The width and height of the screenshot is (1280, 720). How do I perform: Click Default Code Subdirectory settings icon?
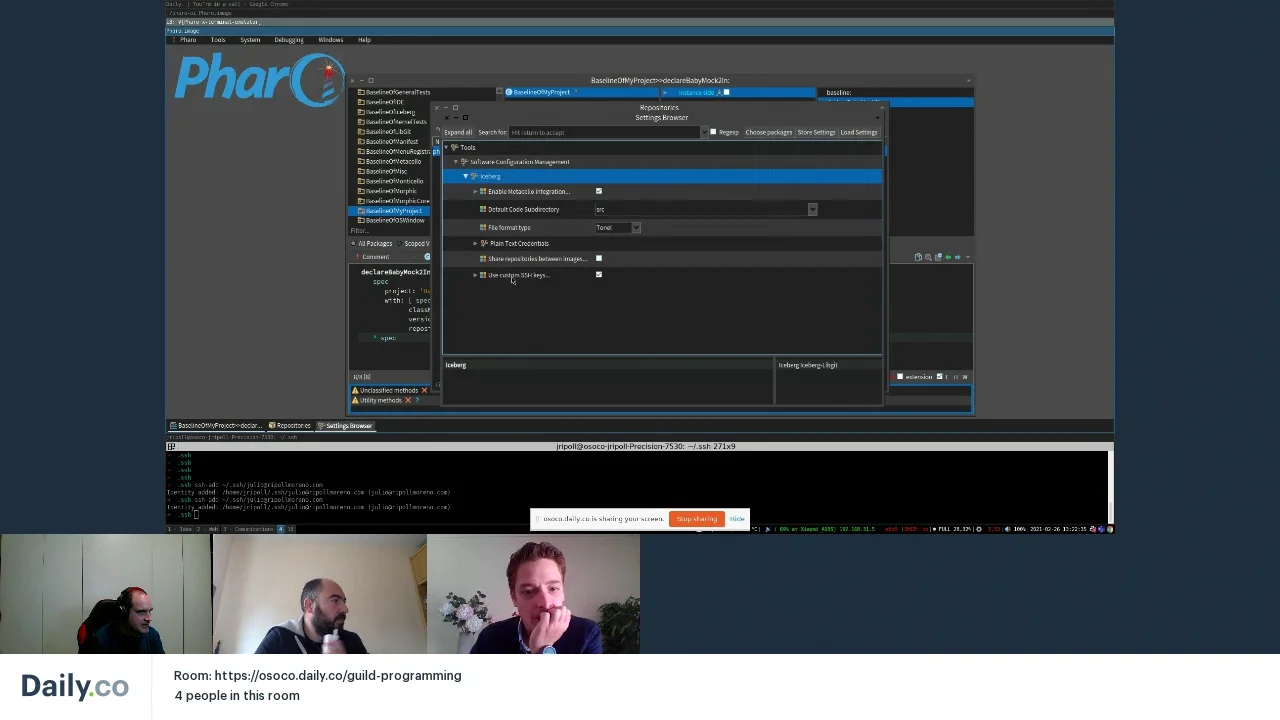pos(483,209)
